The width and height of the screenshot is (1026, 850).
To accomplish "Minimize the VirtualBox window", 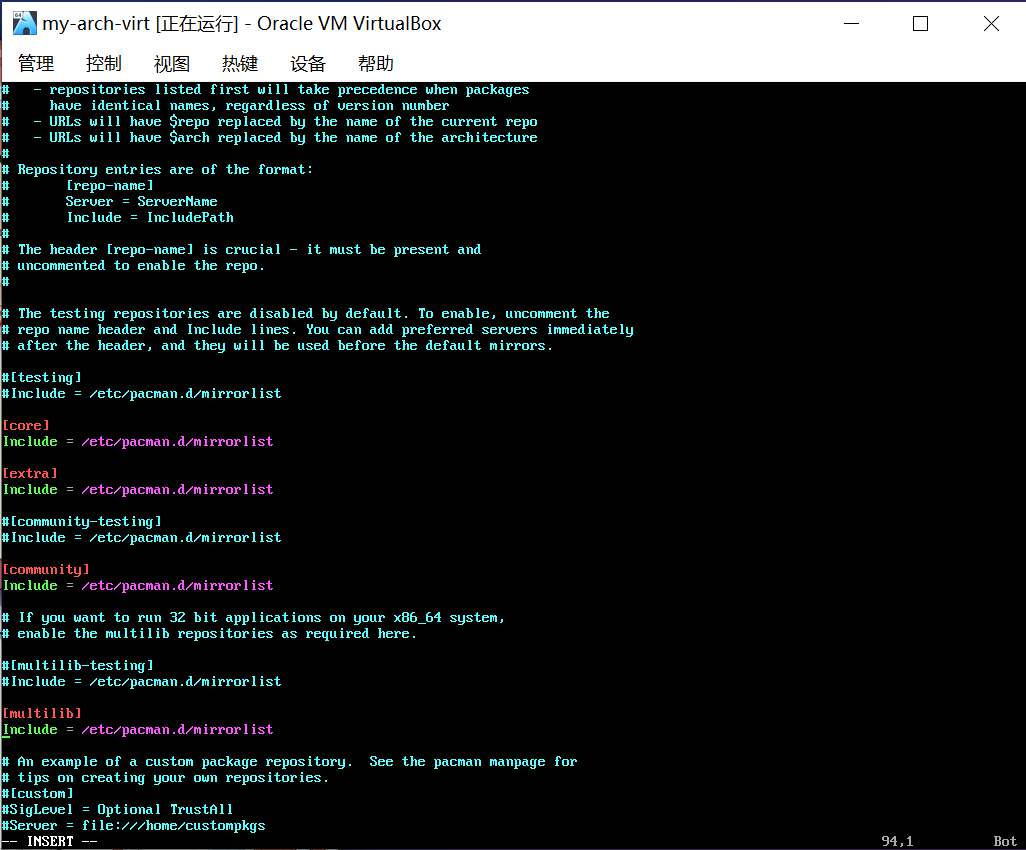I will point(850,23).
